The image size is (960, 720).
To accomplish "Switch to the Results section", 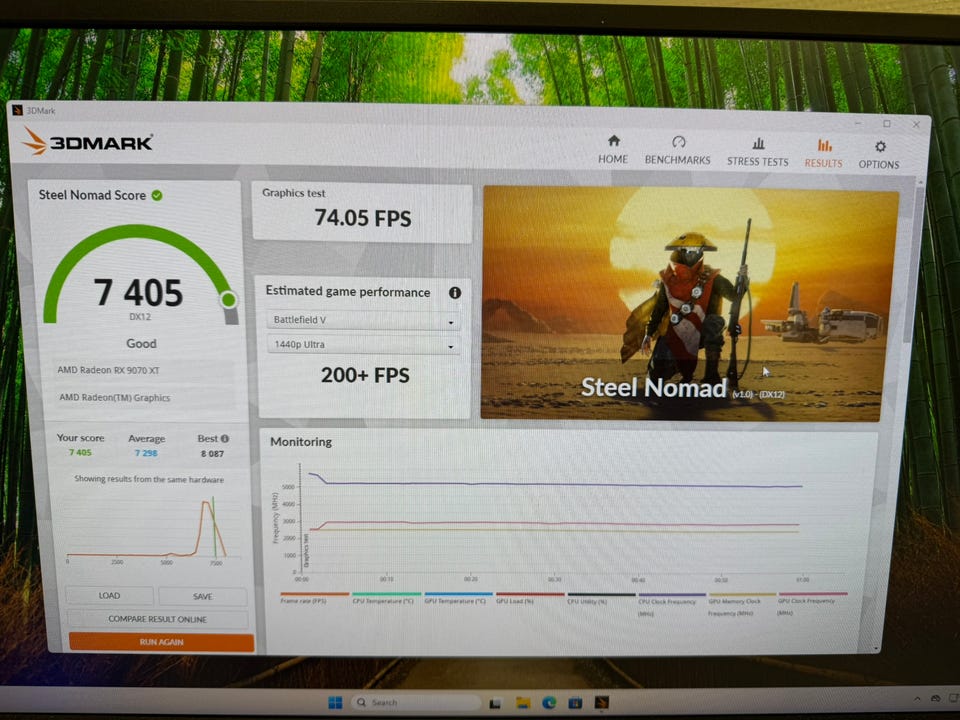I will 823,153.
